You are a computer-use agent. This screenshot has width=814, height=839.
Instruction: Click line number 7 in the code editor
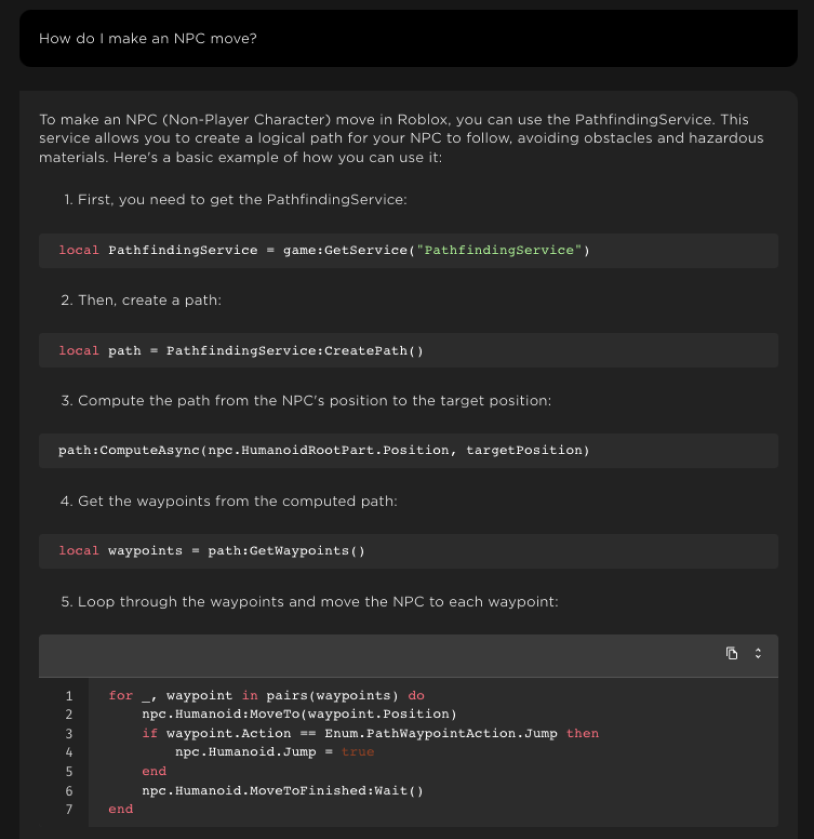pos(69,809)
